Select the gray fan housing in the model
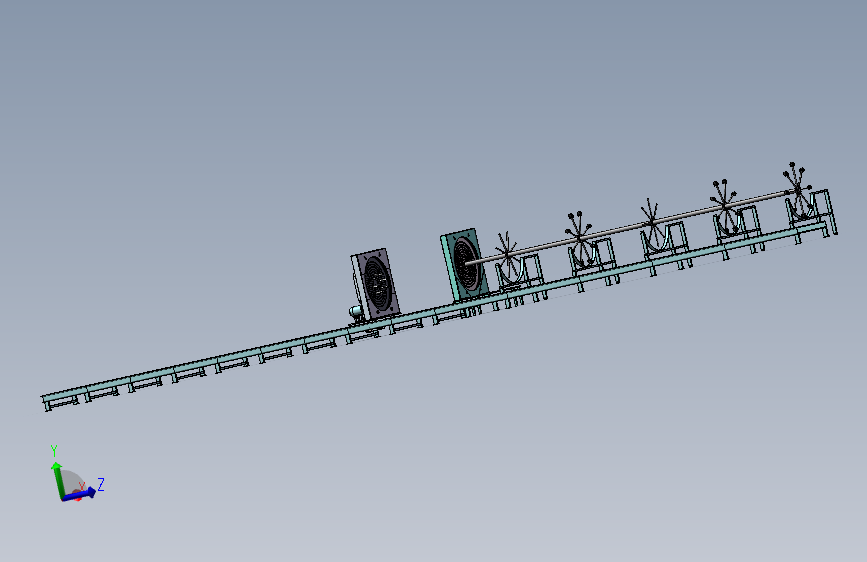This screenshot has width=867, height=562. click(376, 284)
